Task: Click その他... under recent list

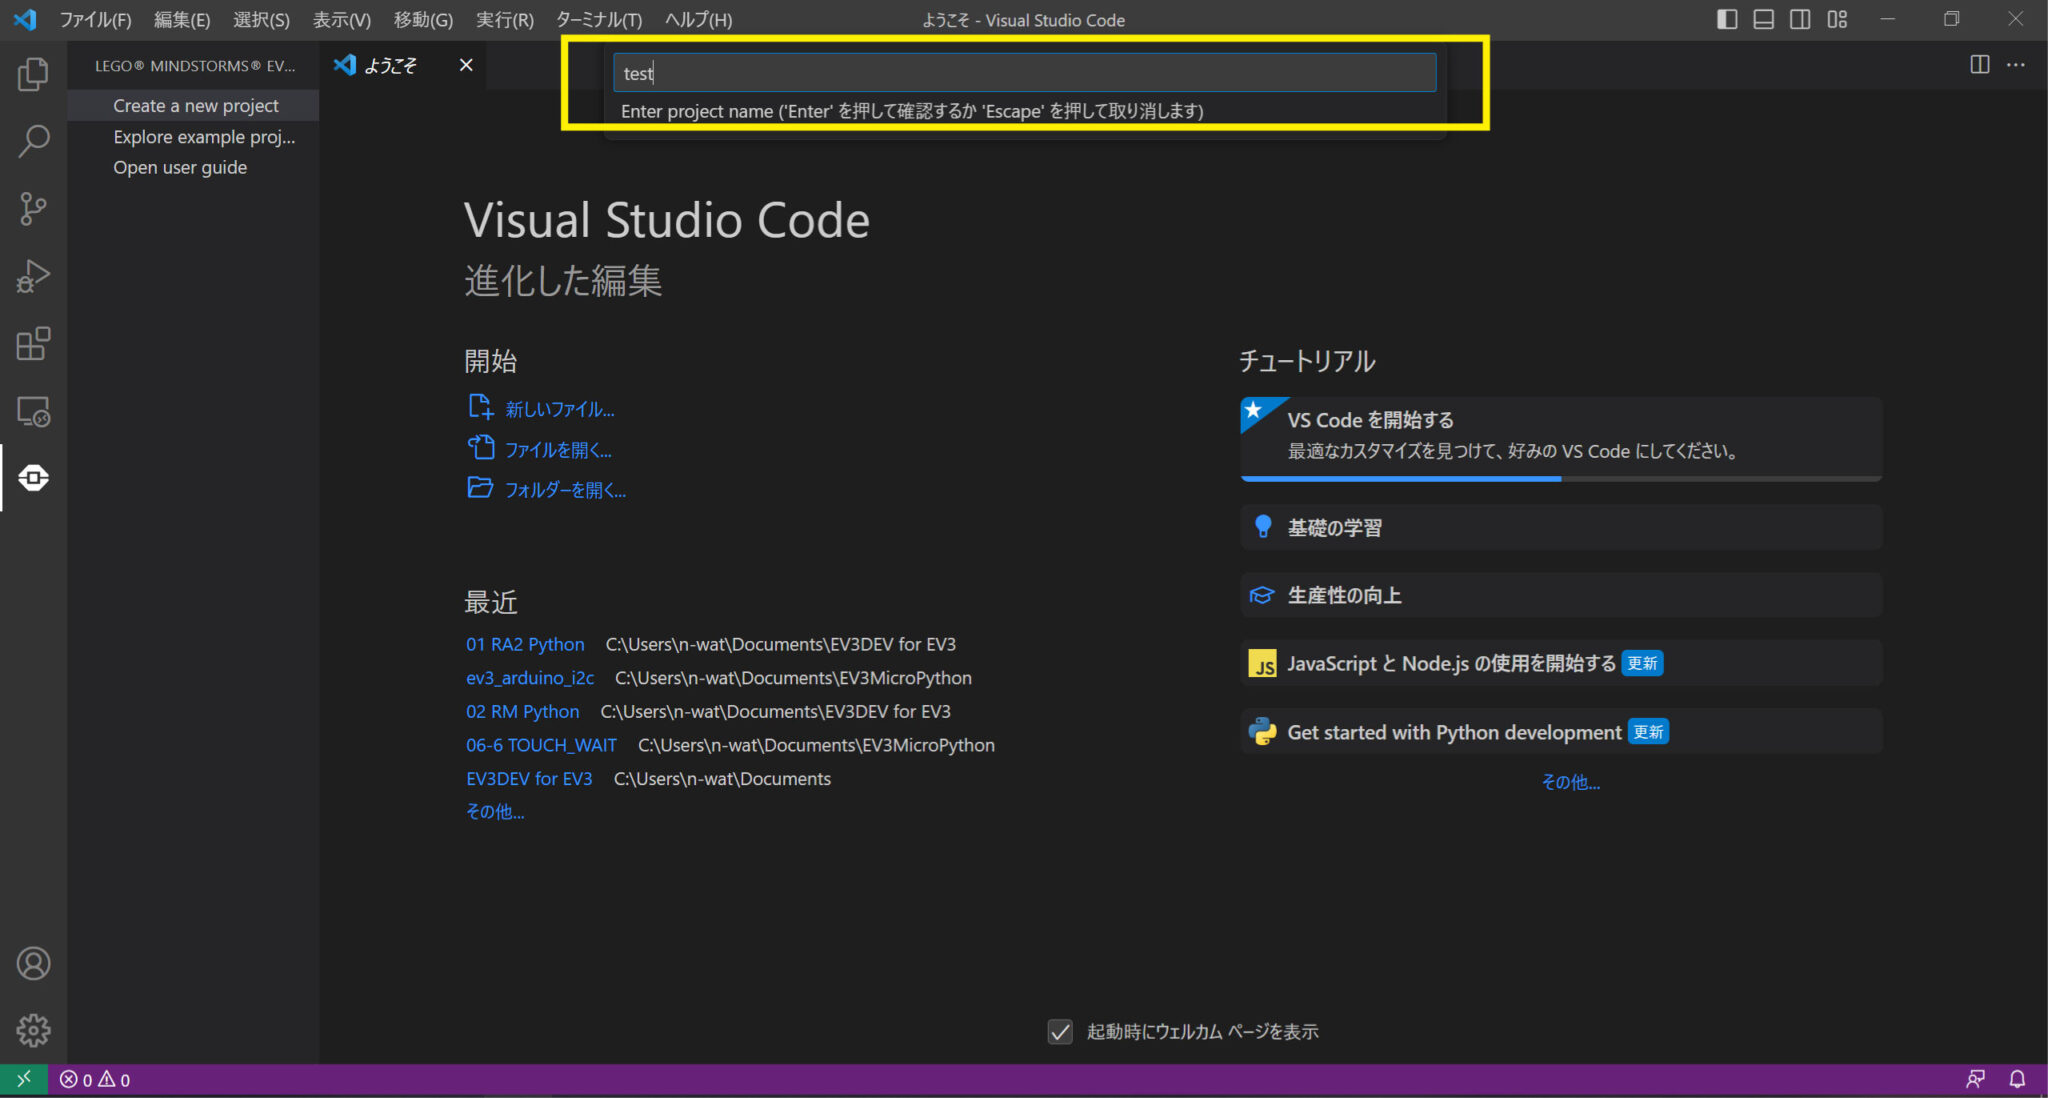Action: (x=495, y=812)
